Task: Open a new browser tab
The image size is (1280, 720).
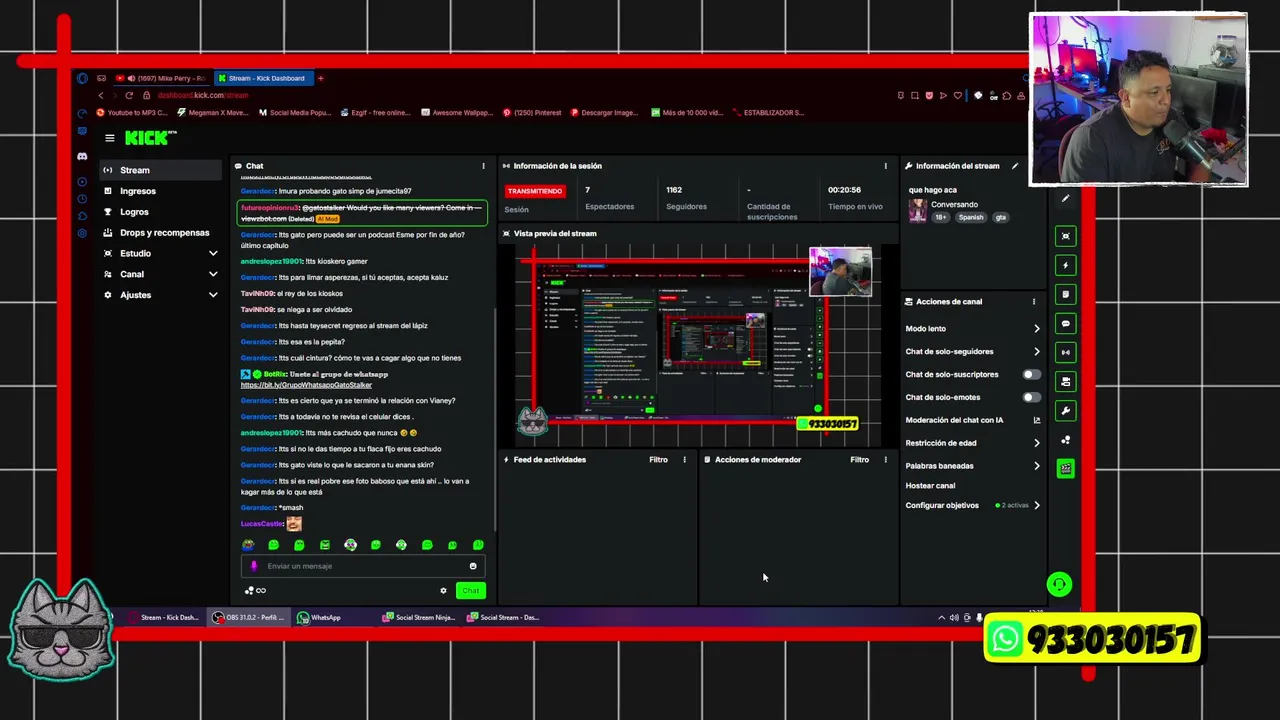Action: click(320, 78)
